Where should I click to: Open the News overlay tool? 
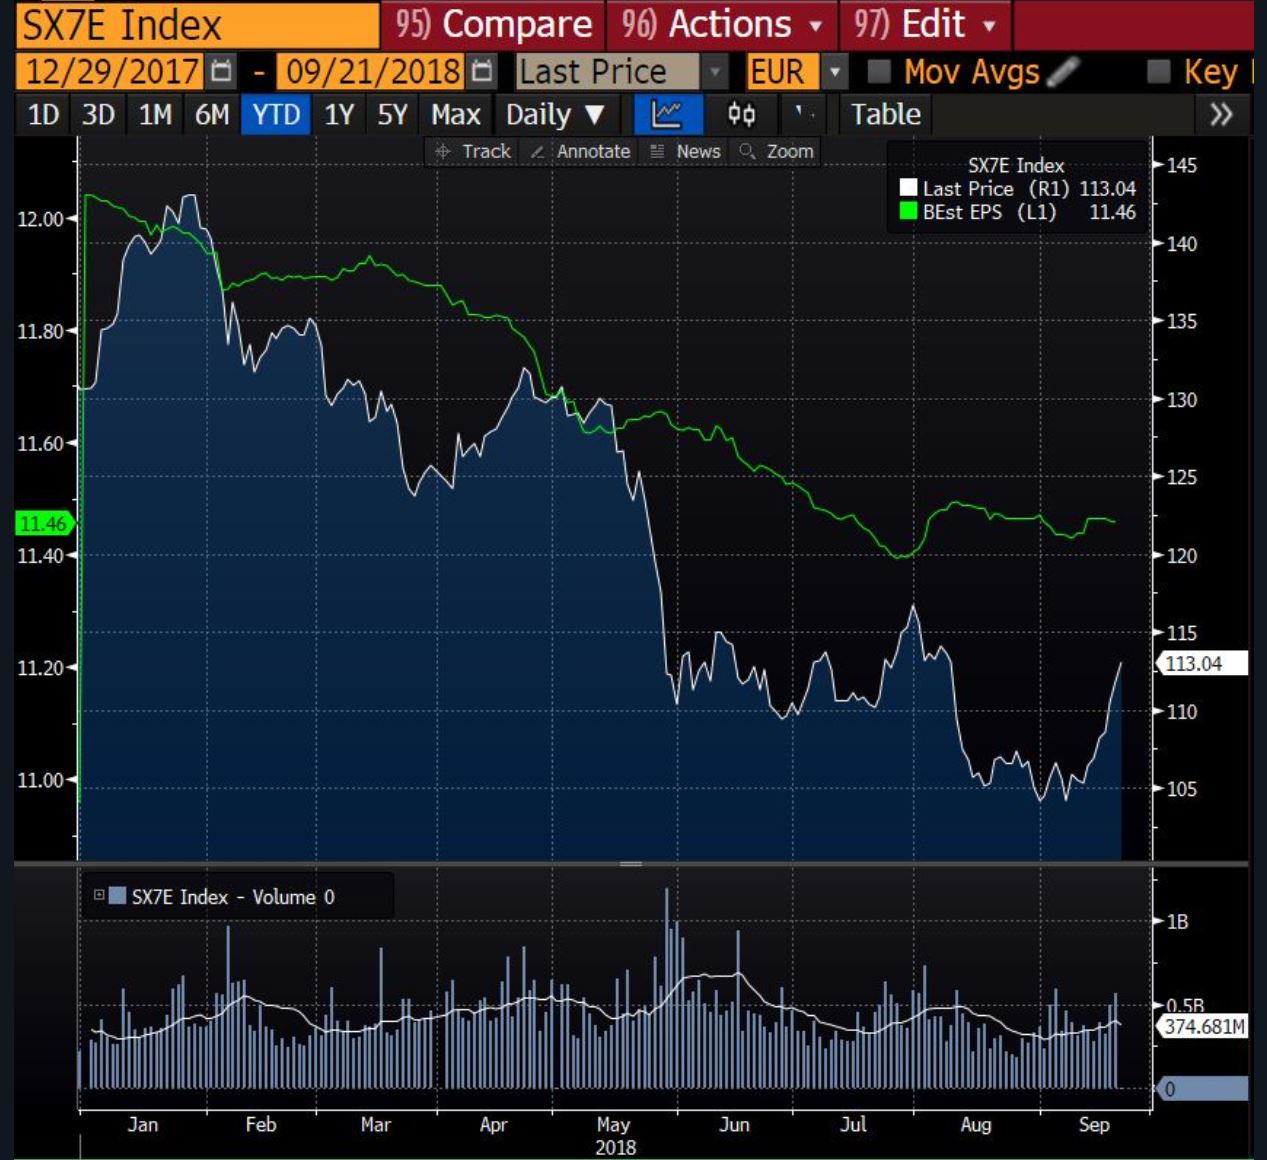[x=686, y=151]
